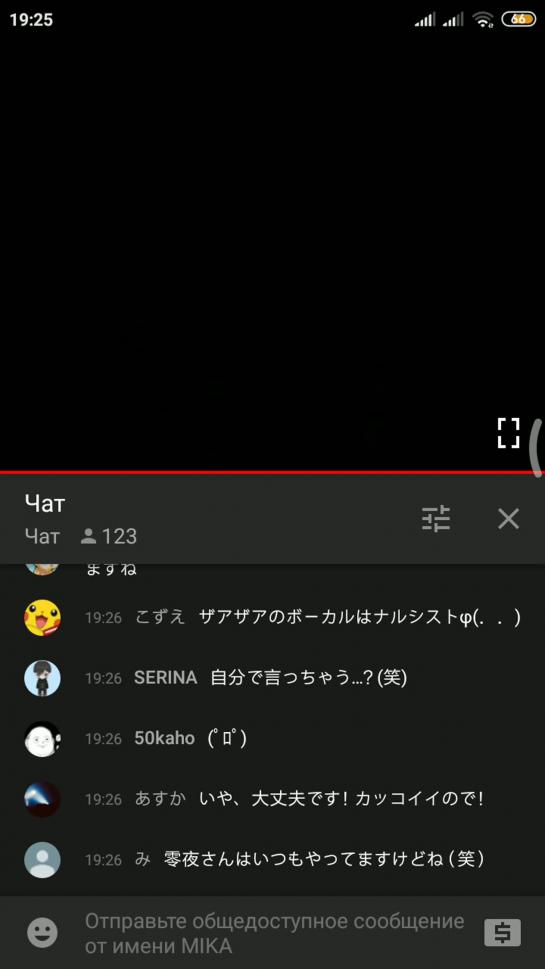Select SERINA's chat message

tap(308, 678)
